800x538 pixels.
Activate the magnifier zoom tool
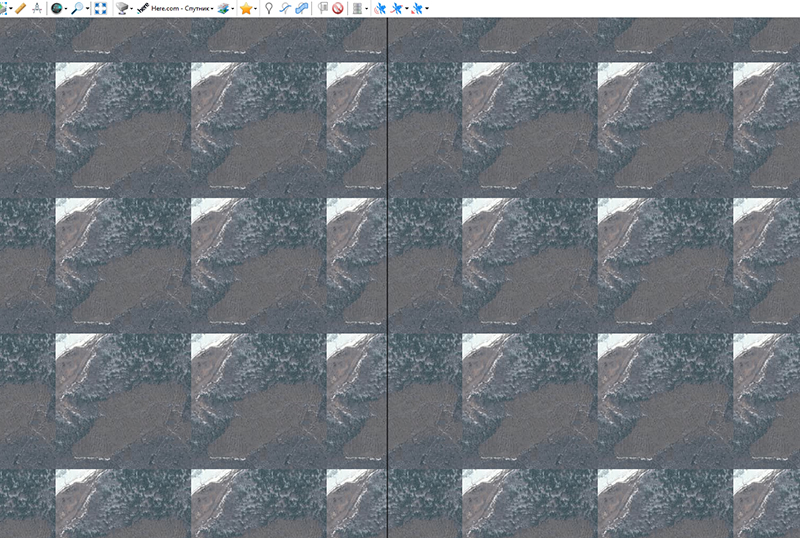point(78,8)
